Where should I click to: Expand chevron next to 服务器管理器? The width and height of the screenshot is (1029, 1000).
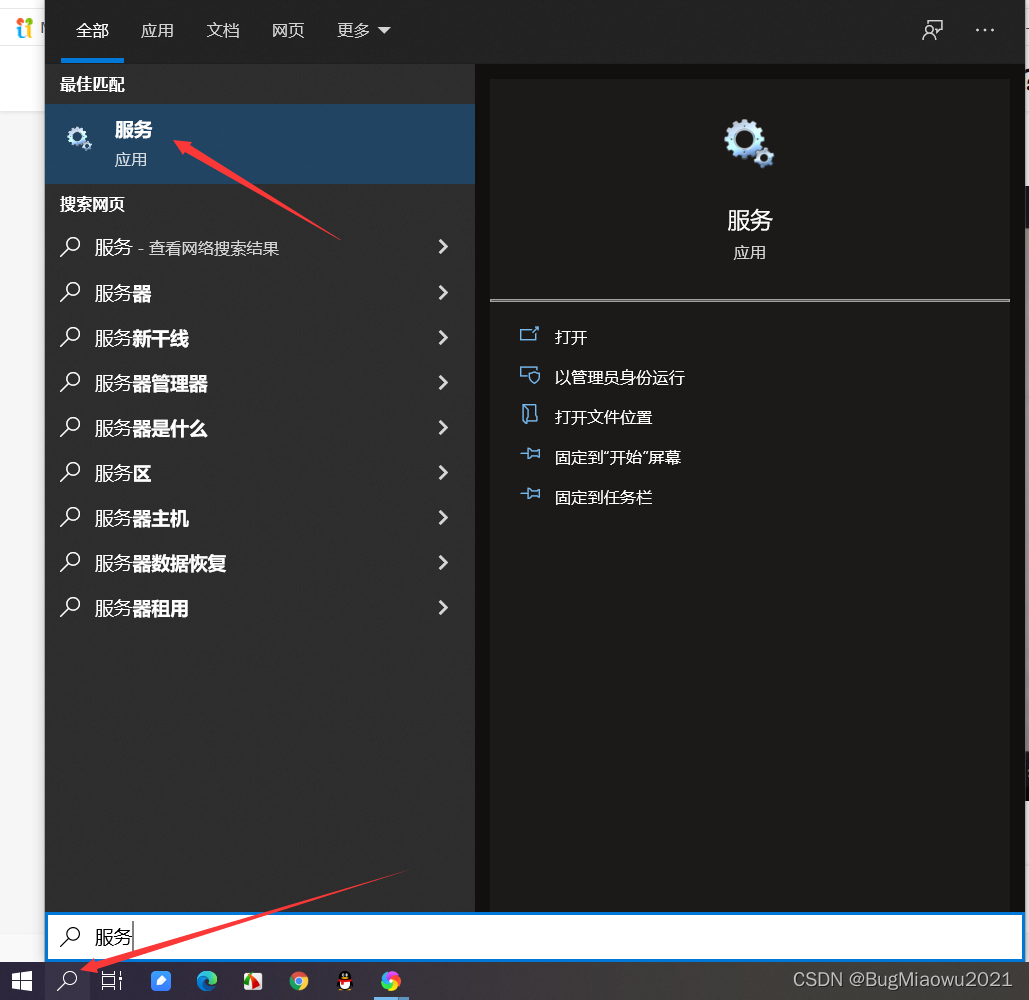(443, 383)
